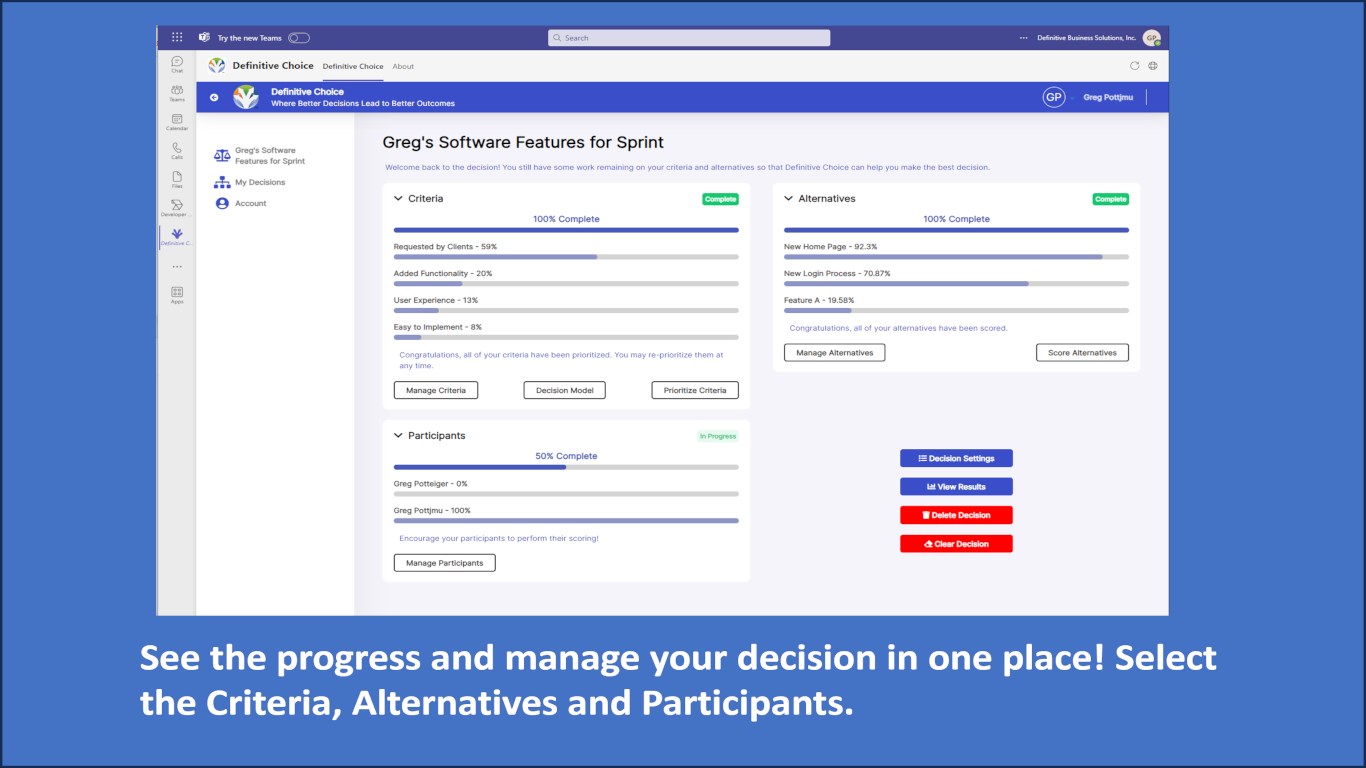1366x768 pixels.
Task: Click Decision Model button
Action: pos(564,390)
